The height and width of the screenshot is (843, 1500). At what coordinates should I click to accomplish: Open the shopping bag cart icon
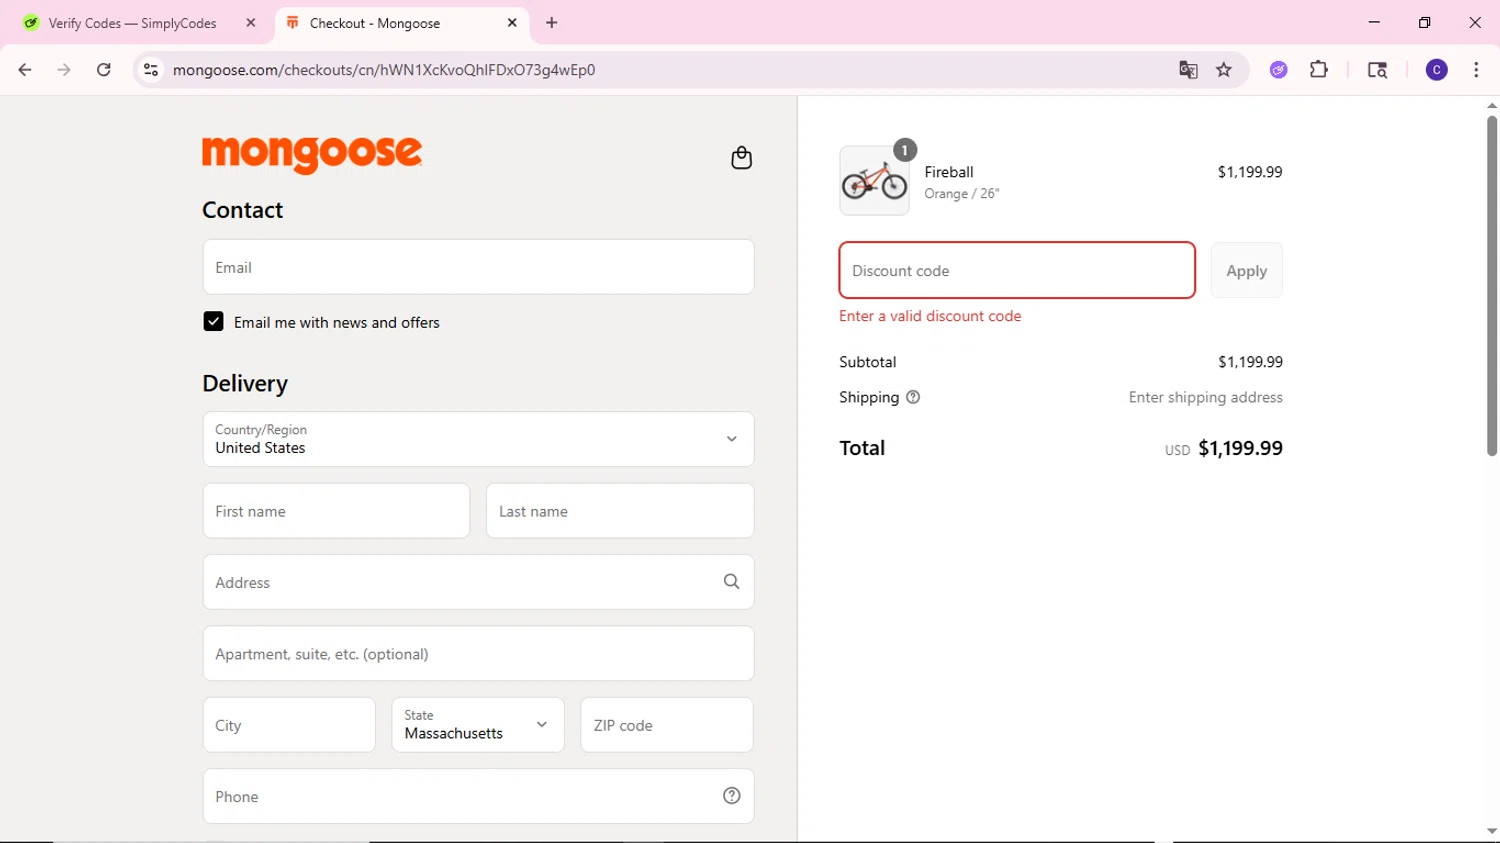click(x=741, y=158)
